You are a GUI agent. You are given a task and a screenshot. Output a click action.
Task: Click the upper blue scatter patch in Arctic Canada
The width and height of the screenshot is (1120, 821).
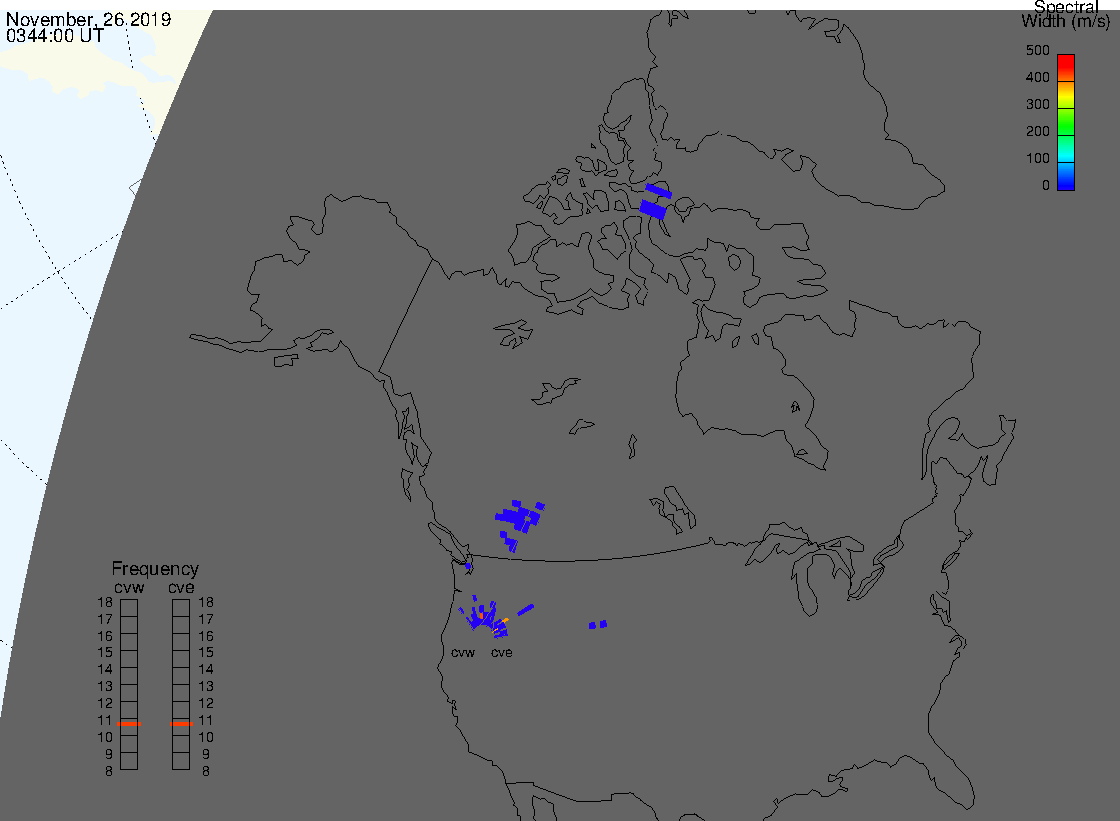658,191
